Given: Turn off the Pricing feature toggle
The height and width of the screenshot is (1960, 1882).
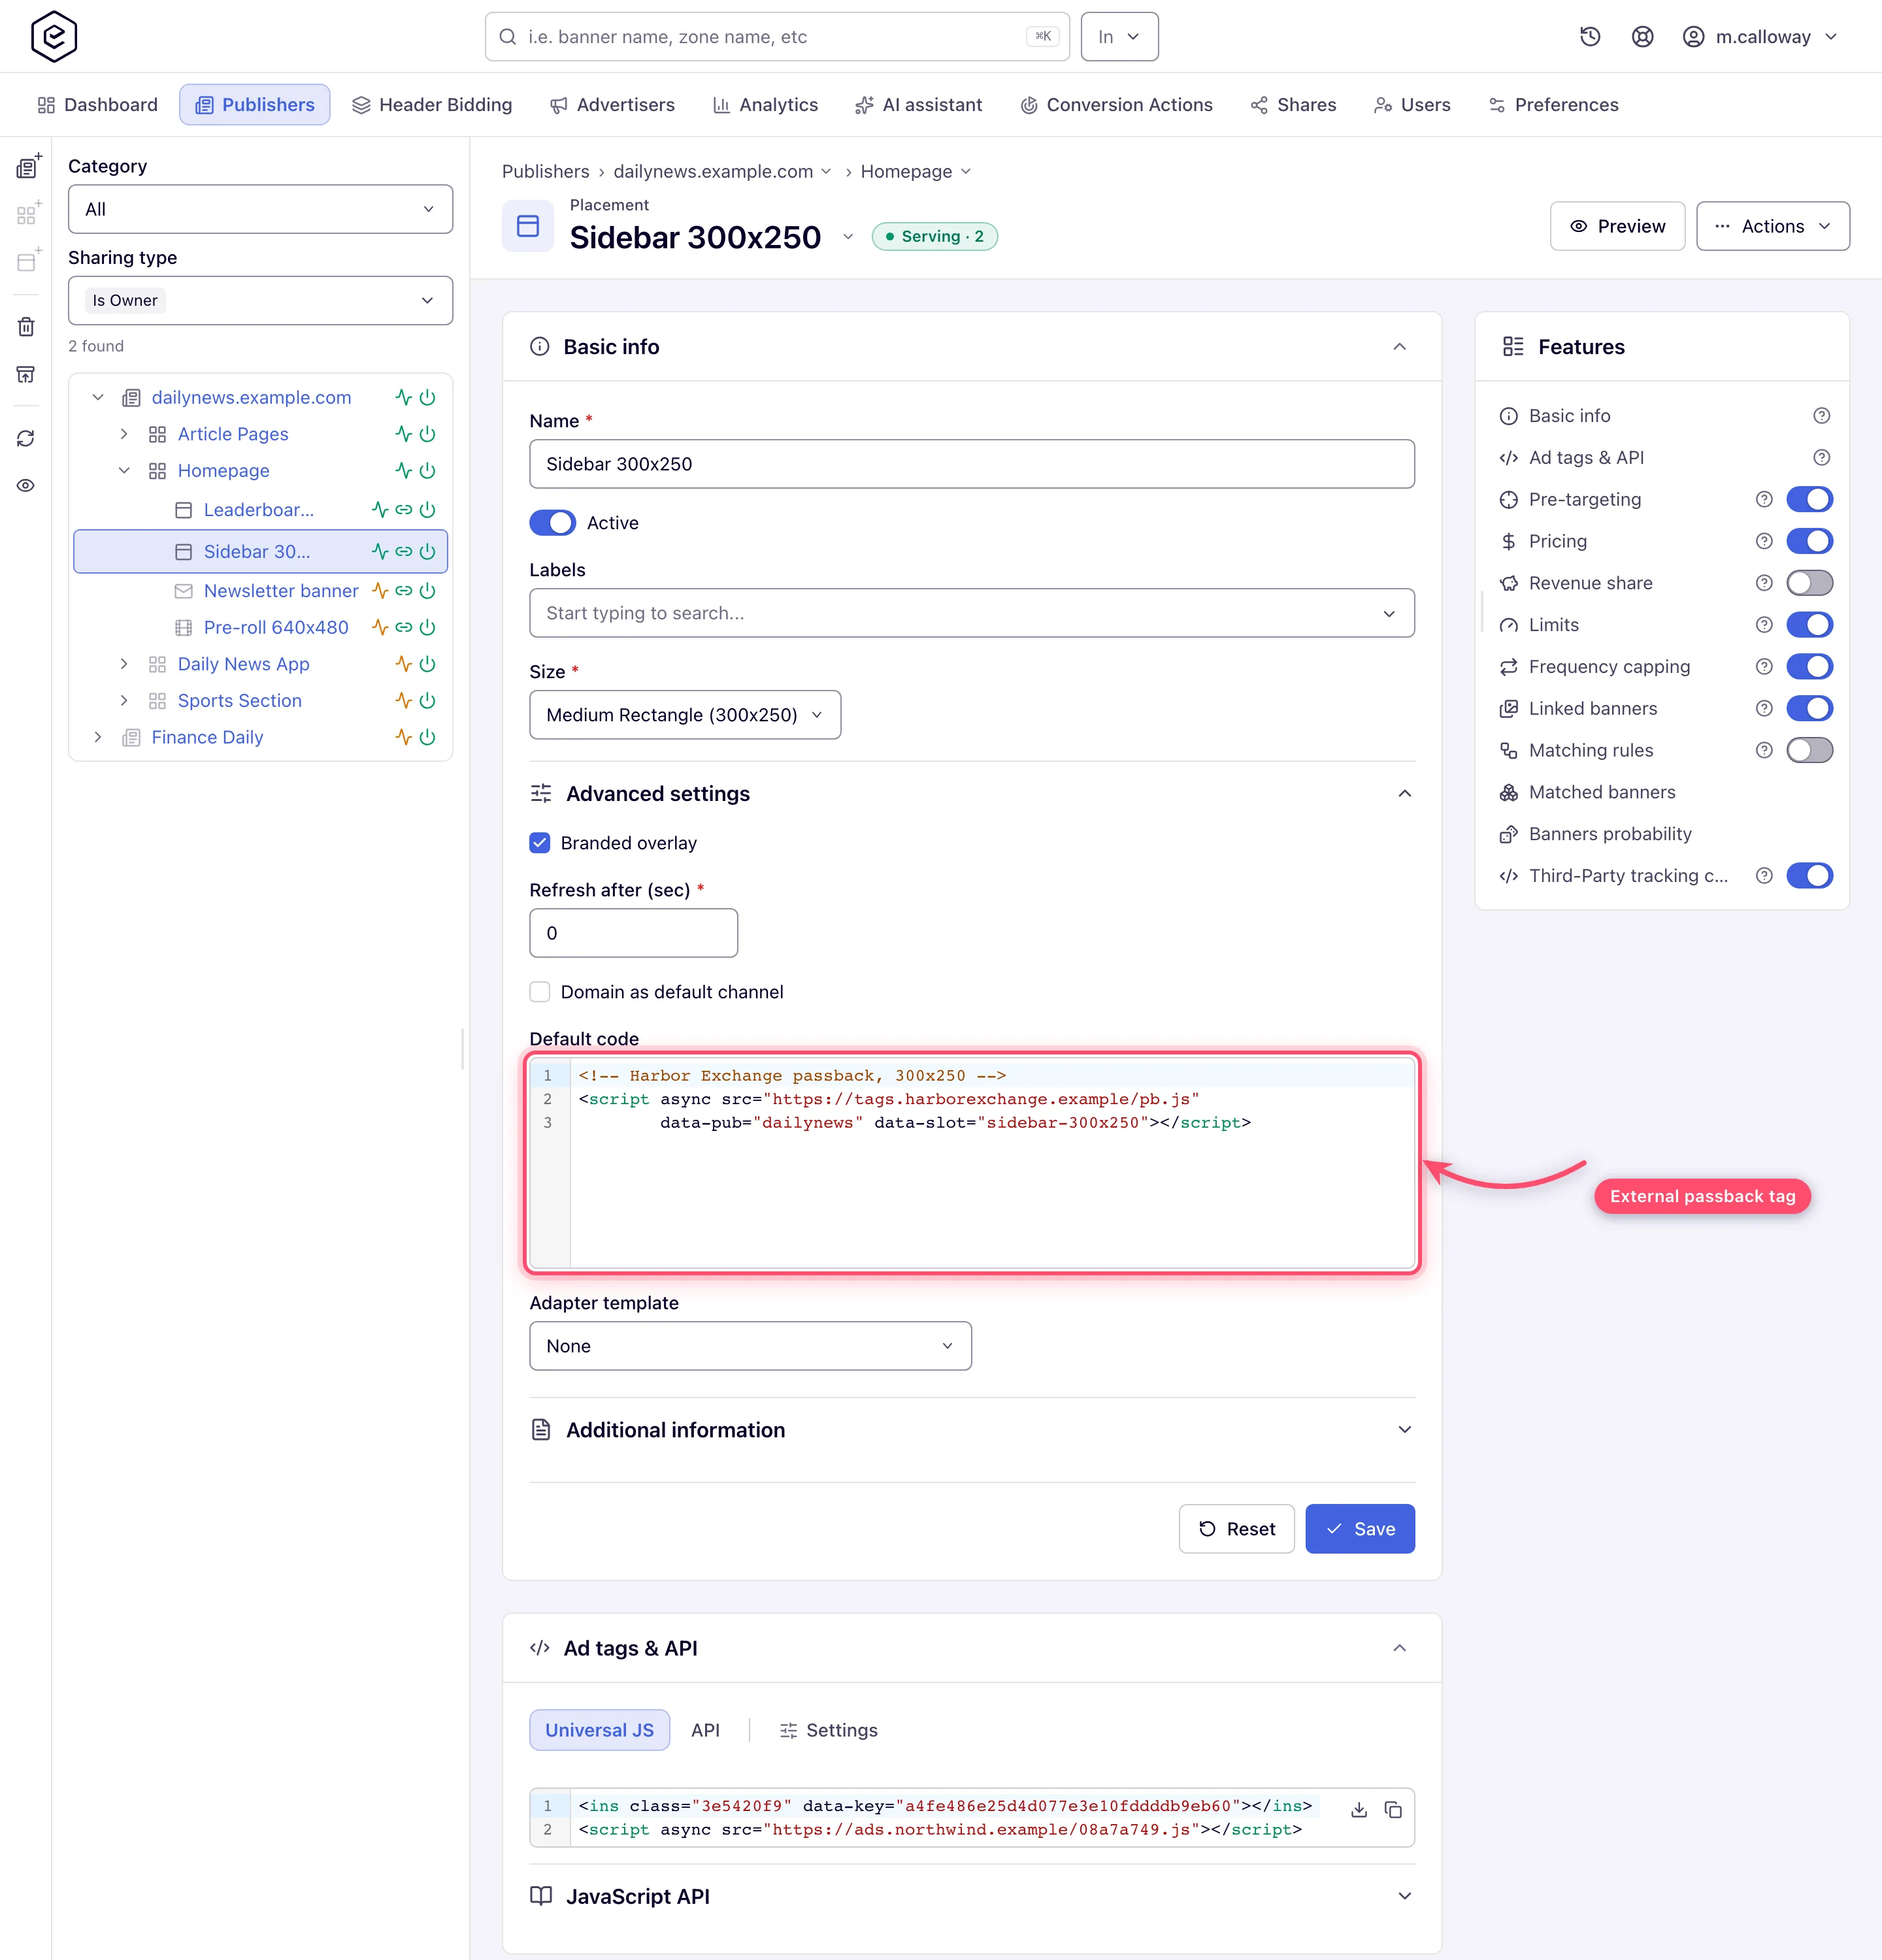Looking at the screenshot, I should [1809, 541].
